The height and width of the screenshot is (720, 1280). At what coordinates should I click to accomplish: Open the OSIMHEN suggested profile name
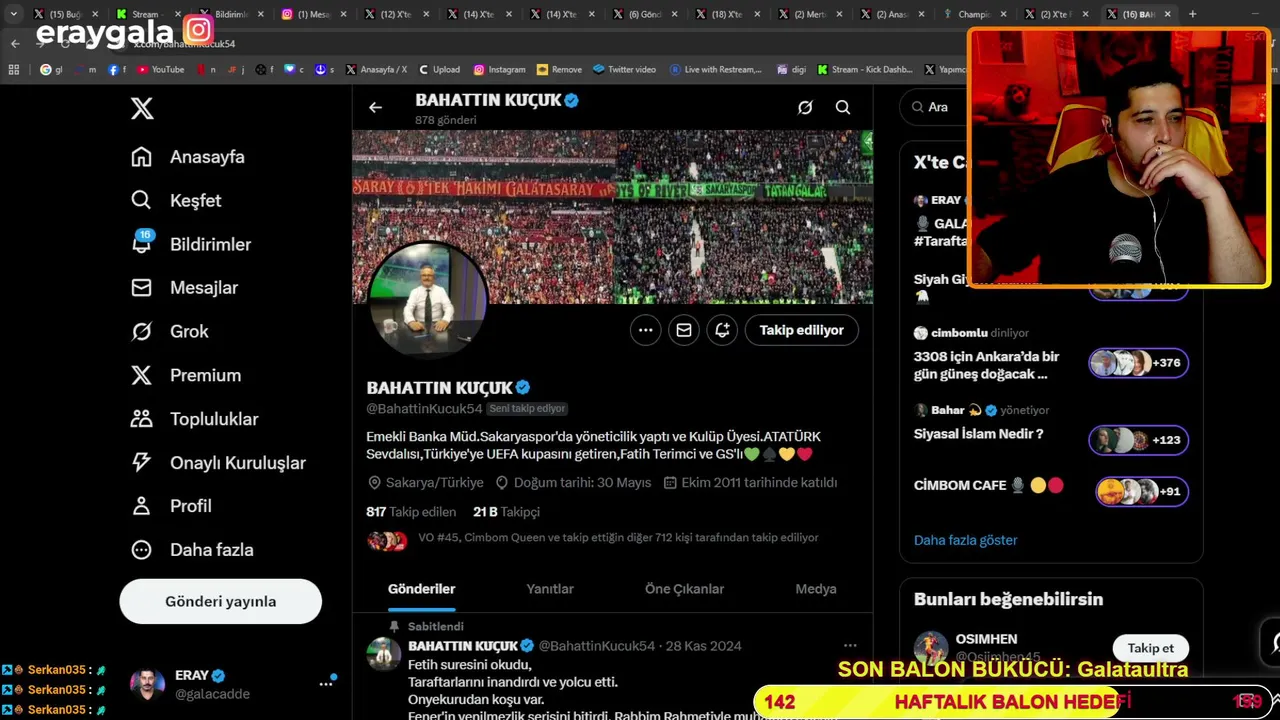click(x=986, y=639)
